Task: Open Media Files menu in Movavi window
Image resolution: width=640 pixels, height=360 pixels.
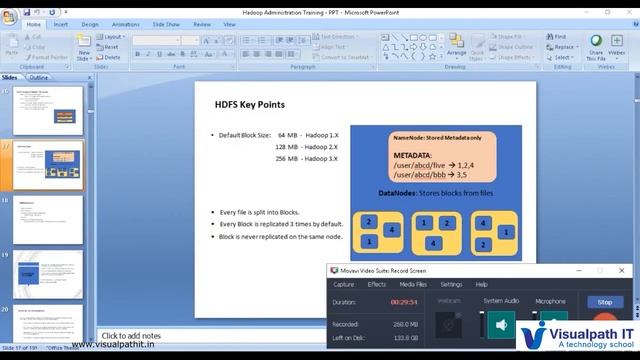Action: pos(413,284)
